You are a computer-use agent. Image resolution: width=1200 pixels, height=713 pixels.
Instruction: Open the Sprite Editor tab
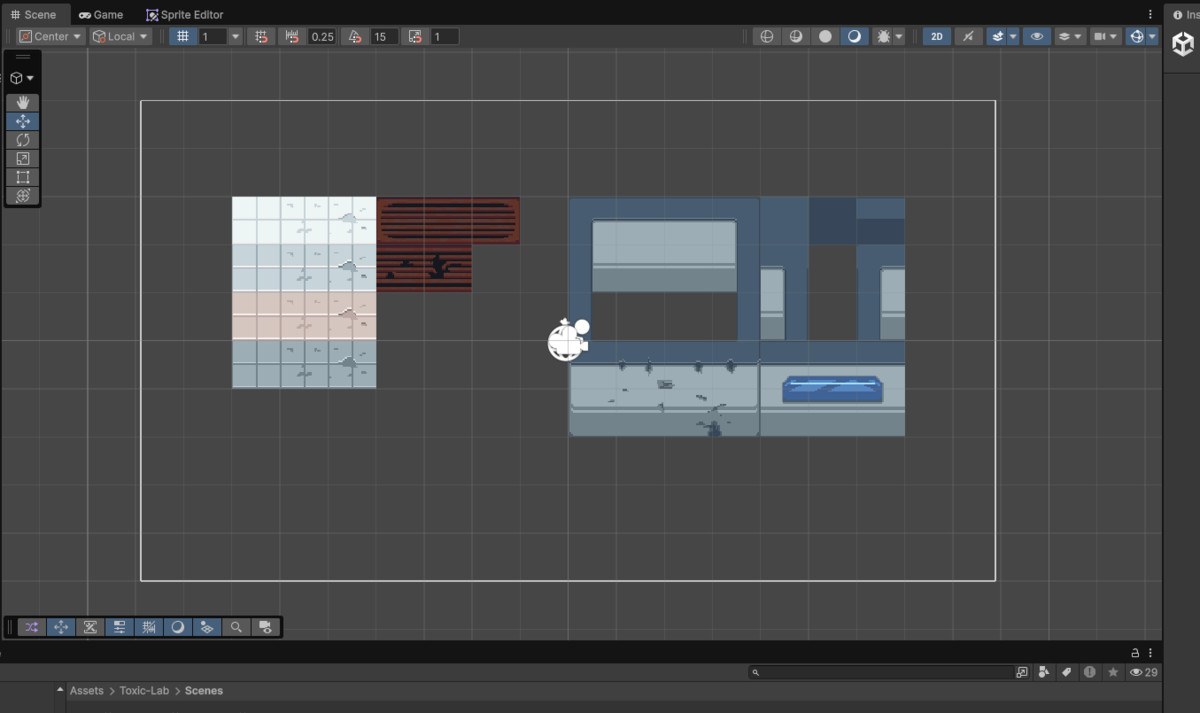(185, 15)
